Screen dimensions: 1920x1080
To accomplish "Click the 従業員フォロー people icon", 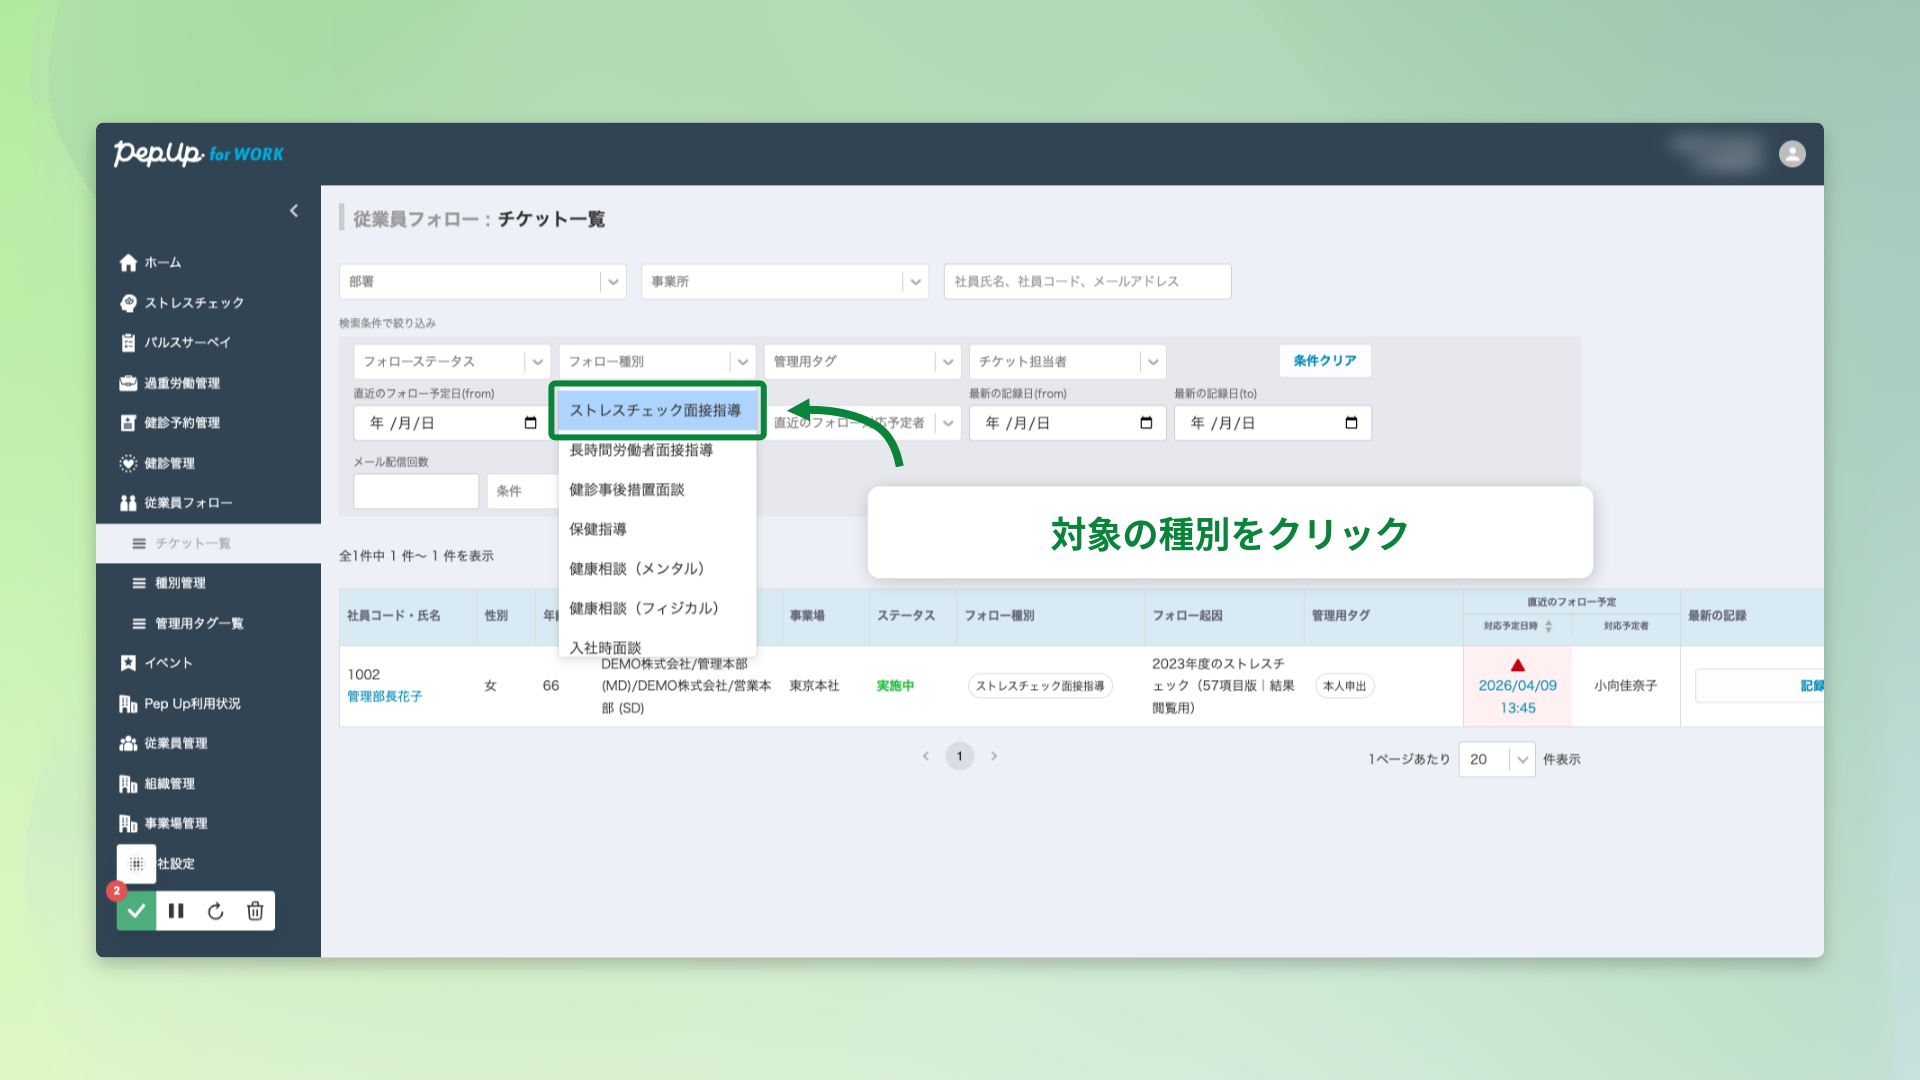I will click(x=128, y=503).
